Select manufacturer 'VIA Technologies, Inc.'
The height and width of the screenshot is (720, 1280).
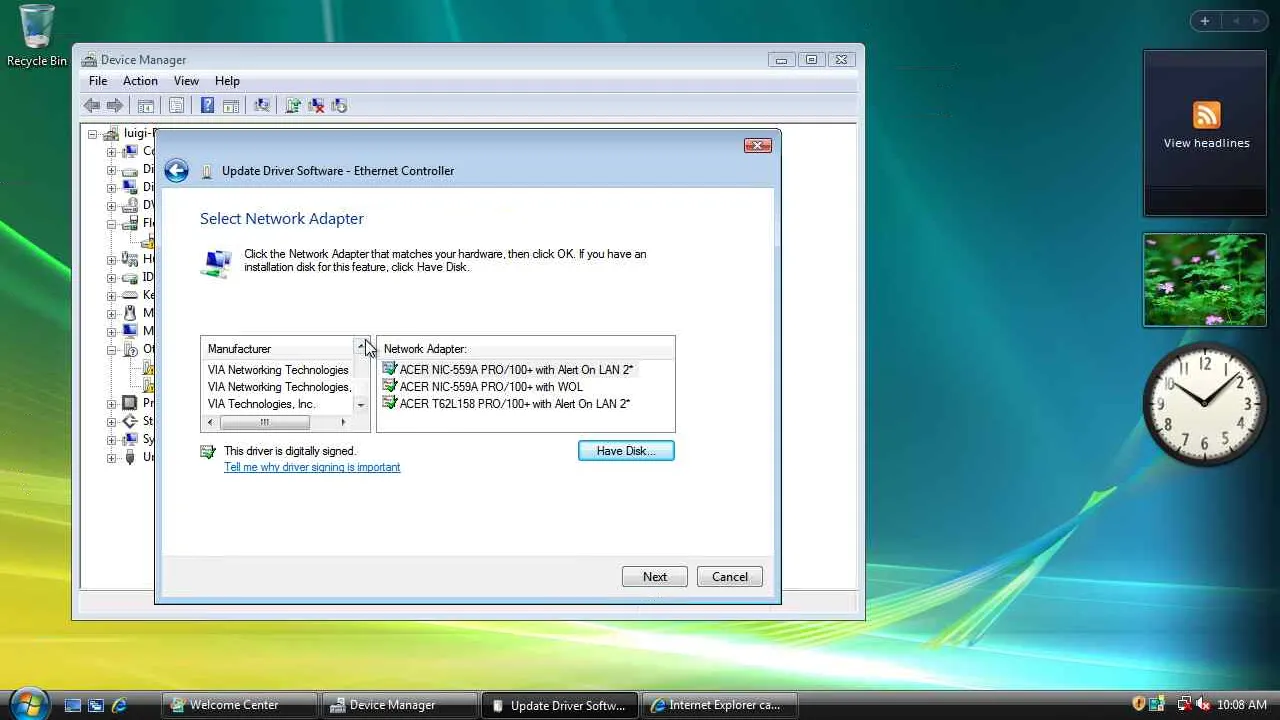262,404
